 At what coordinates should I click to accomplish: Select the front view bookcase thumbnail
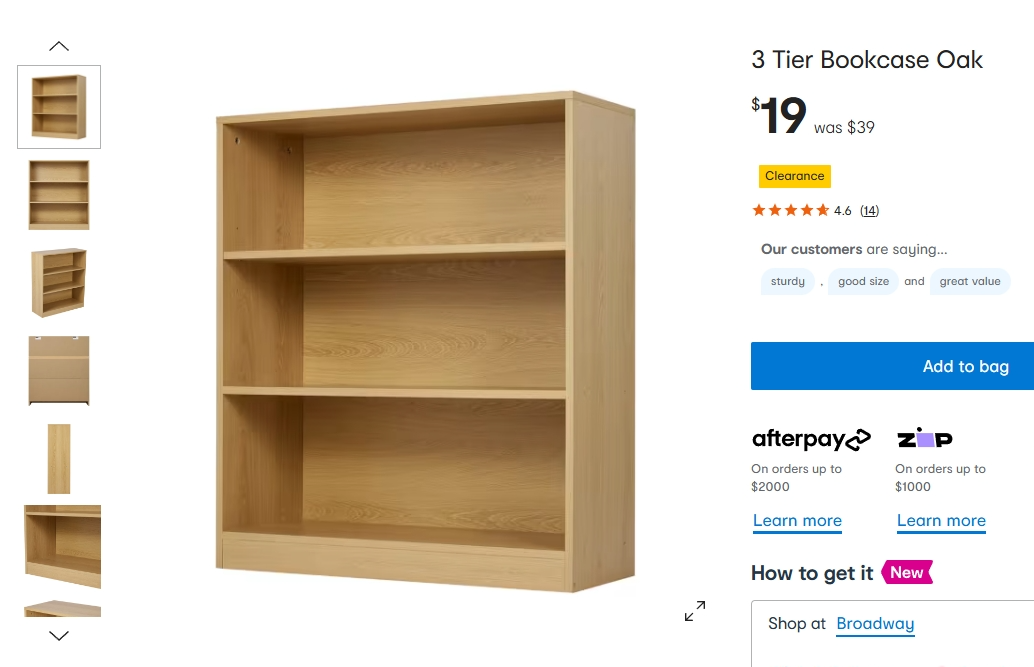pos(59,195)
